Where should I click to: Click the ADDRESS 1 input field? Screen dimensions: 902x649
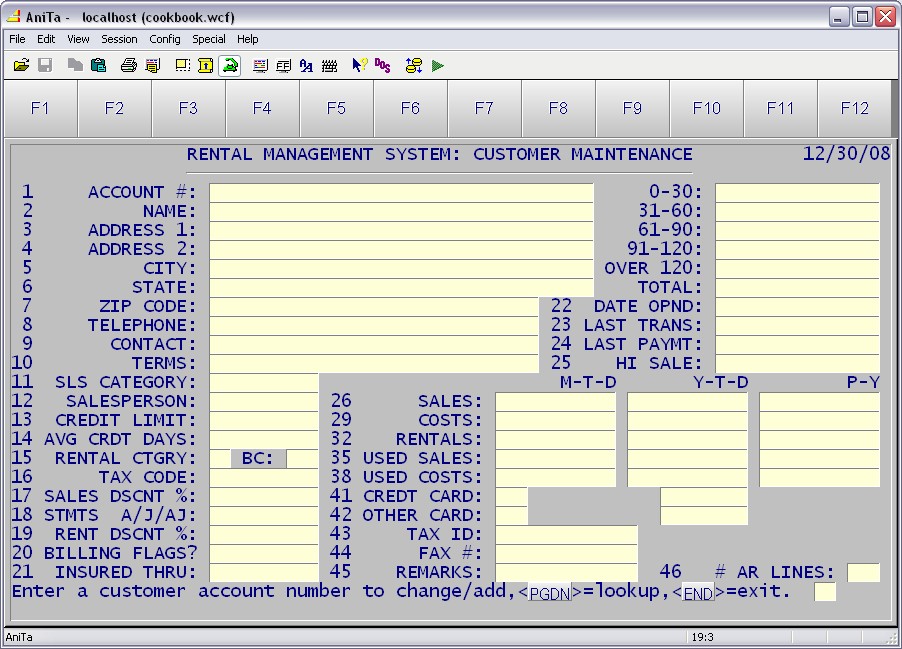click(401, 231)
